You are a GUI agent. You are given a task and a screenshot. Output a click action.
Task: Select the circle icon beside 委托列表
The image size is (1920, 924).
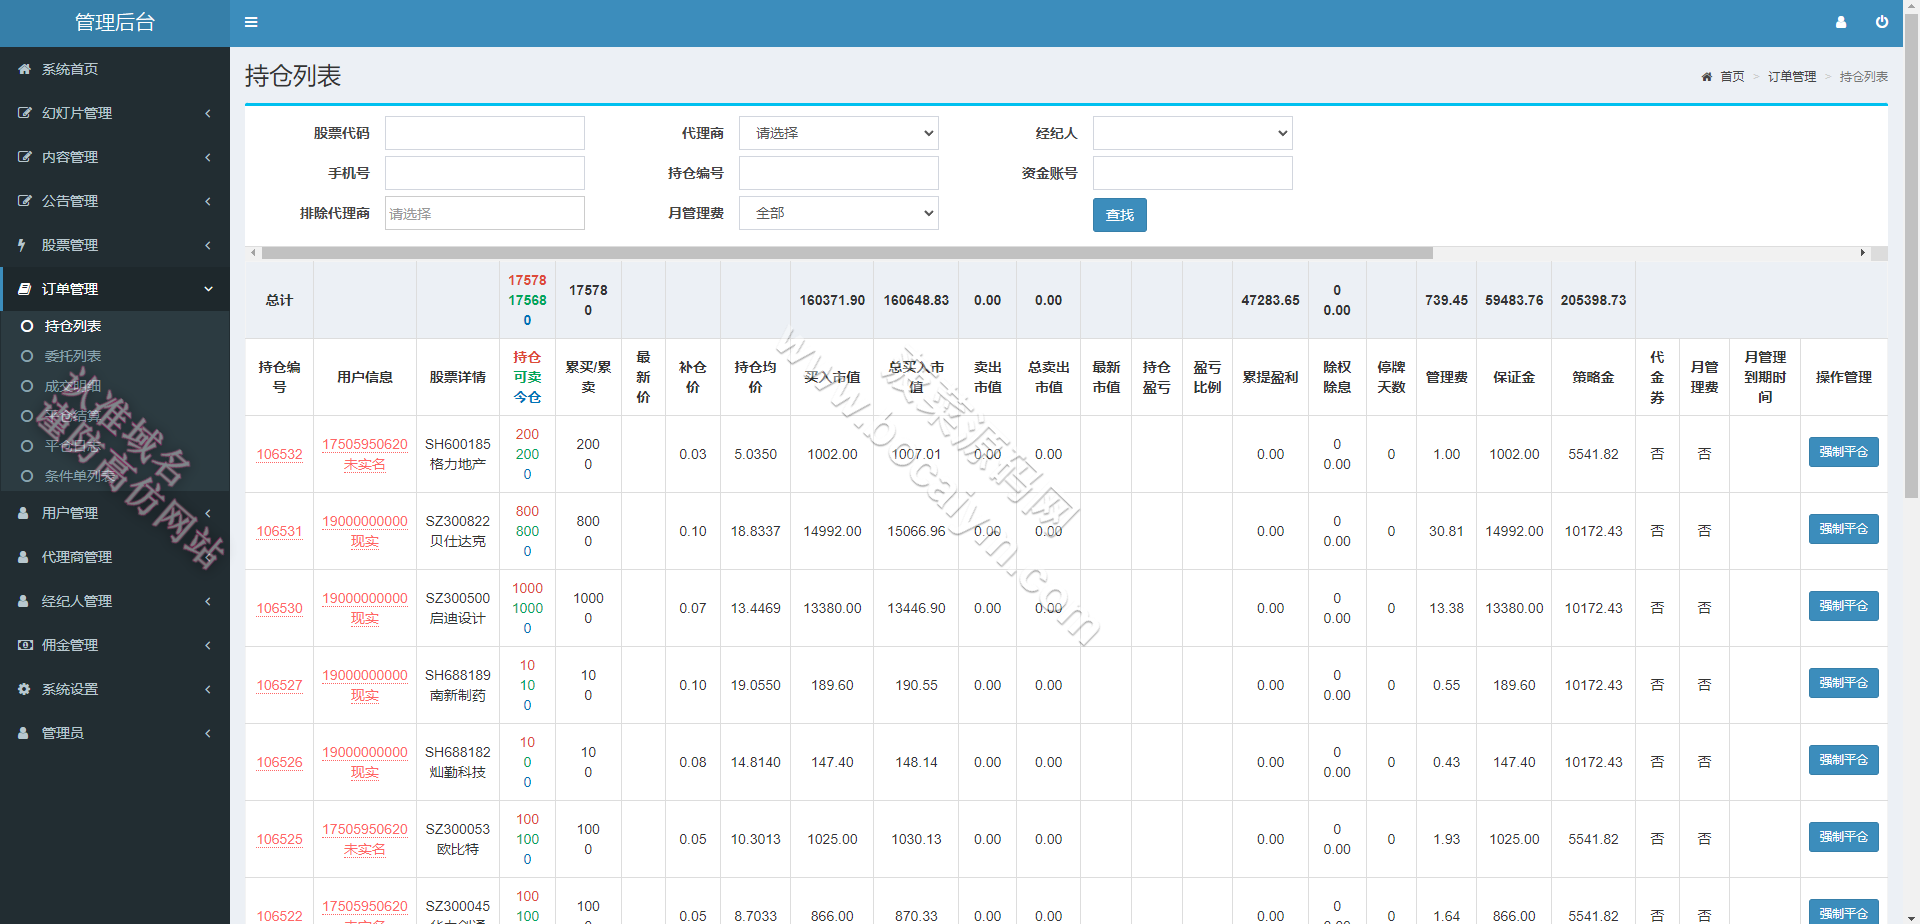[x=27, y=356]
